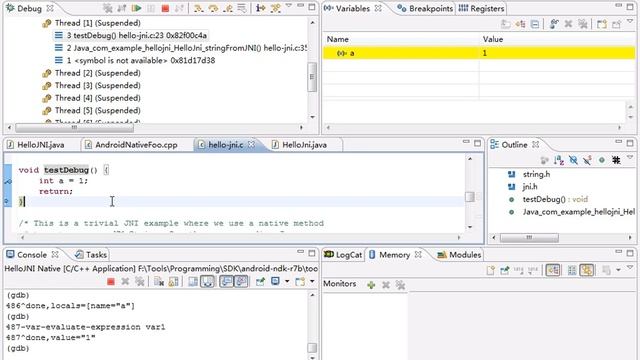Screen dimensions: 640x360
Task: Click the Name column header in Variables
Action: pos(338,39)
